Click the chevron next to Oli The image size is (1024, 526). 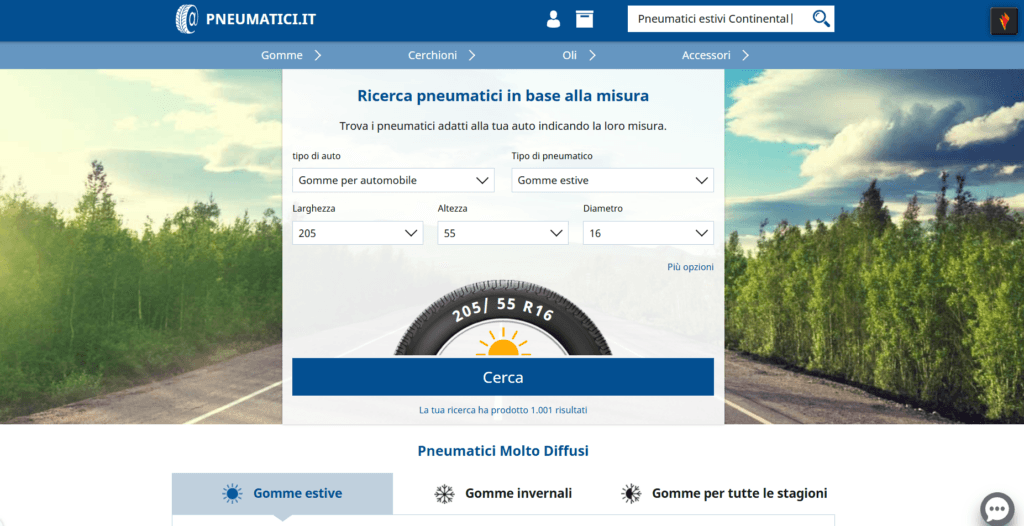[592, 56]
